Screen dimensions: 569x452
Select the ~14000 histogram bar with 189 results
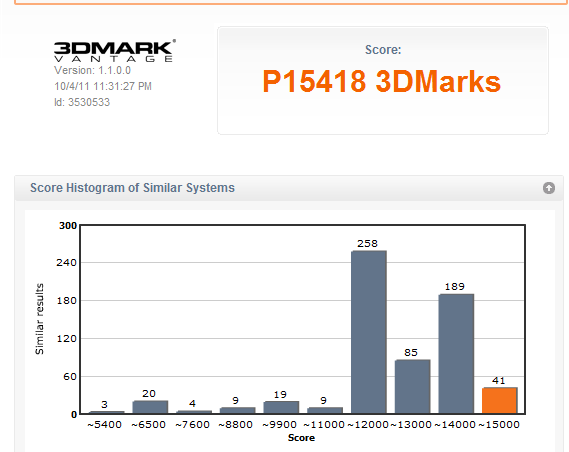(x=456, y=354)
